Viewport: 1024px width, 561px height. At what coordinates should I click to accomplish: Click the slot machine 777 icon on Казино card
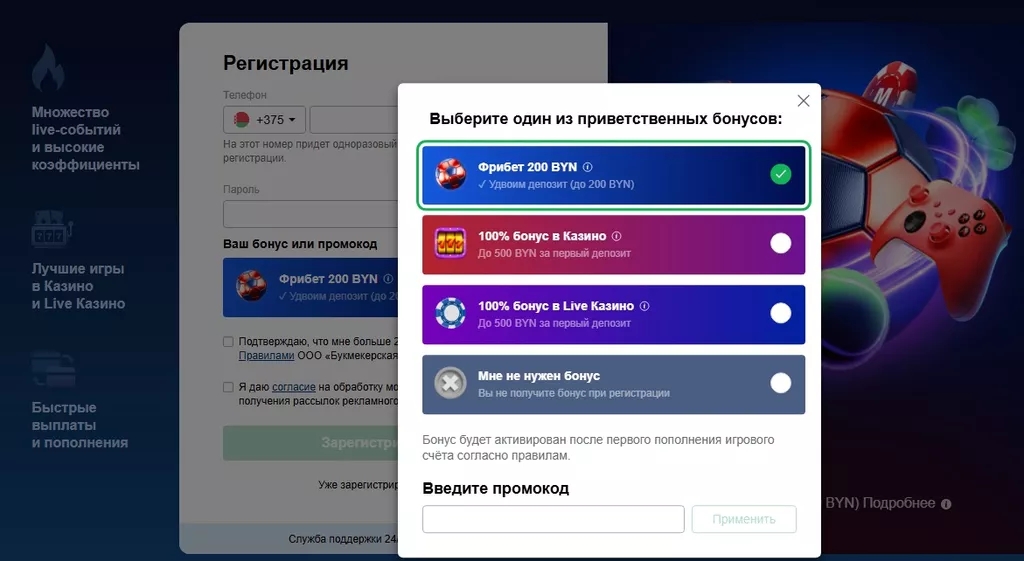(451, 244)
